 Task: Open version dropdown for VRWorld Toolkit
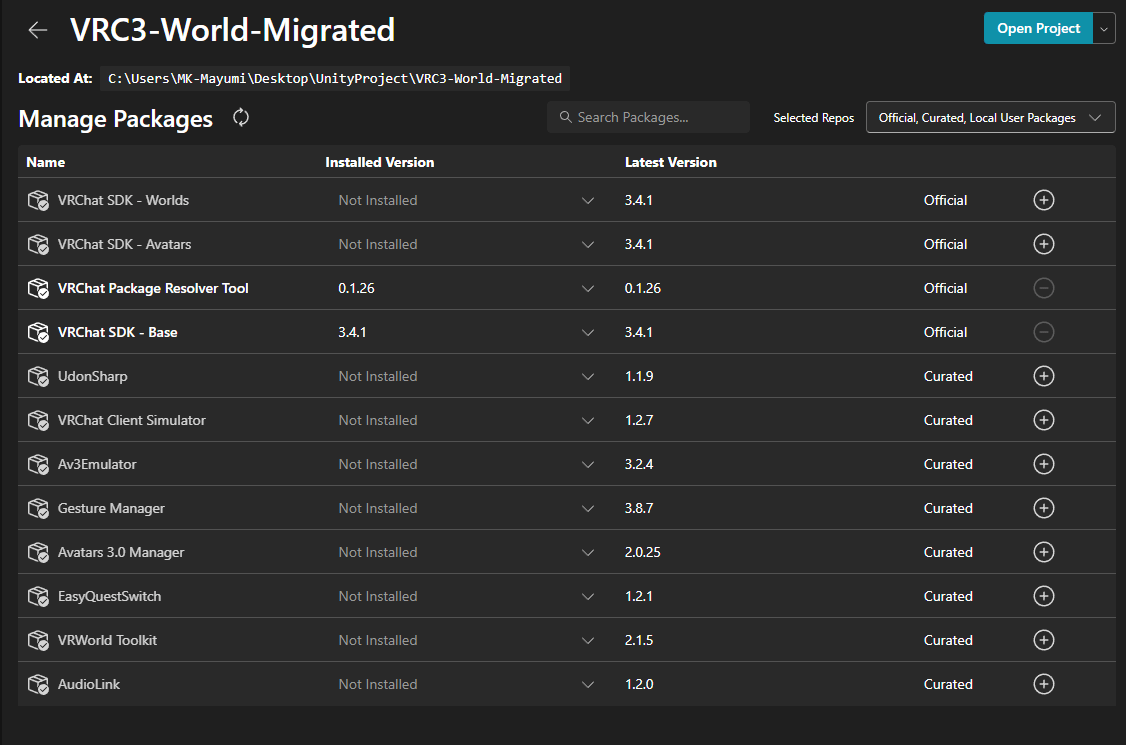point(587,640)
